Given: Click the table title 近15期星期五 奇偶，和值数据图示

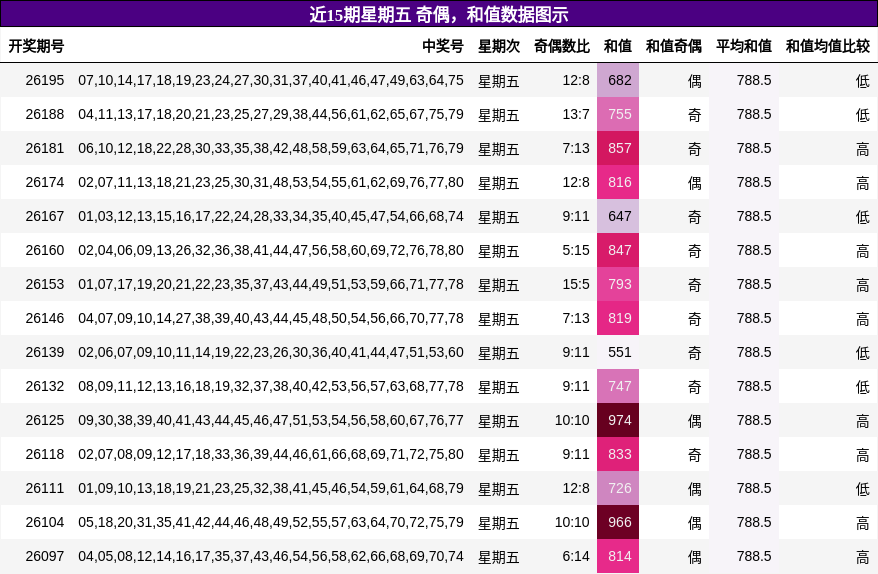Looking at the screenshot, I should pos(439,14).
